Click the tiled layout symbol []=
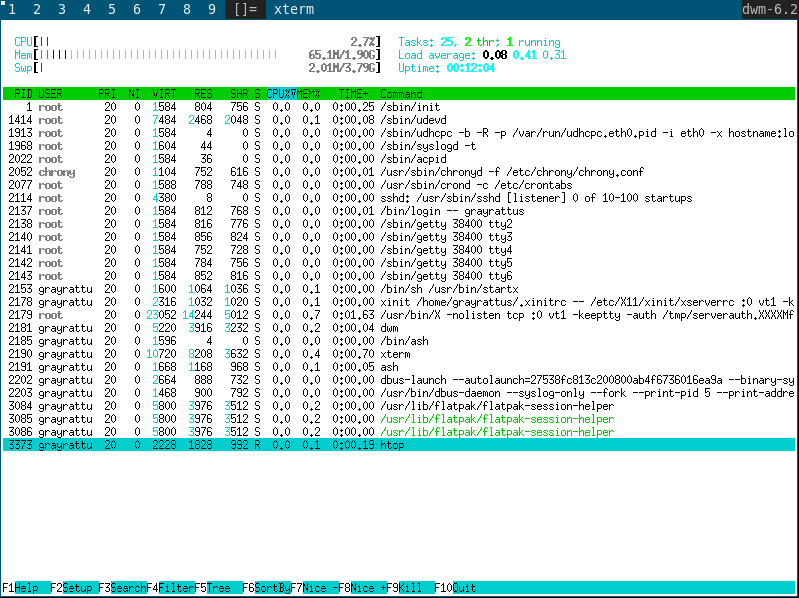 tap(246, 9)
